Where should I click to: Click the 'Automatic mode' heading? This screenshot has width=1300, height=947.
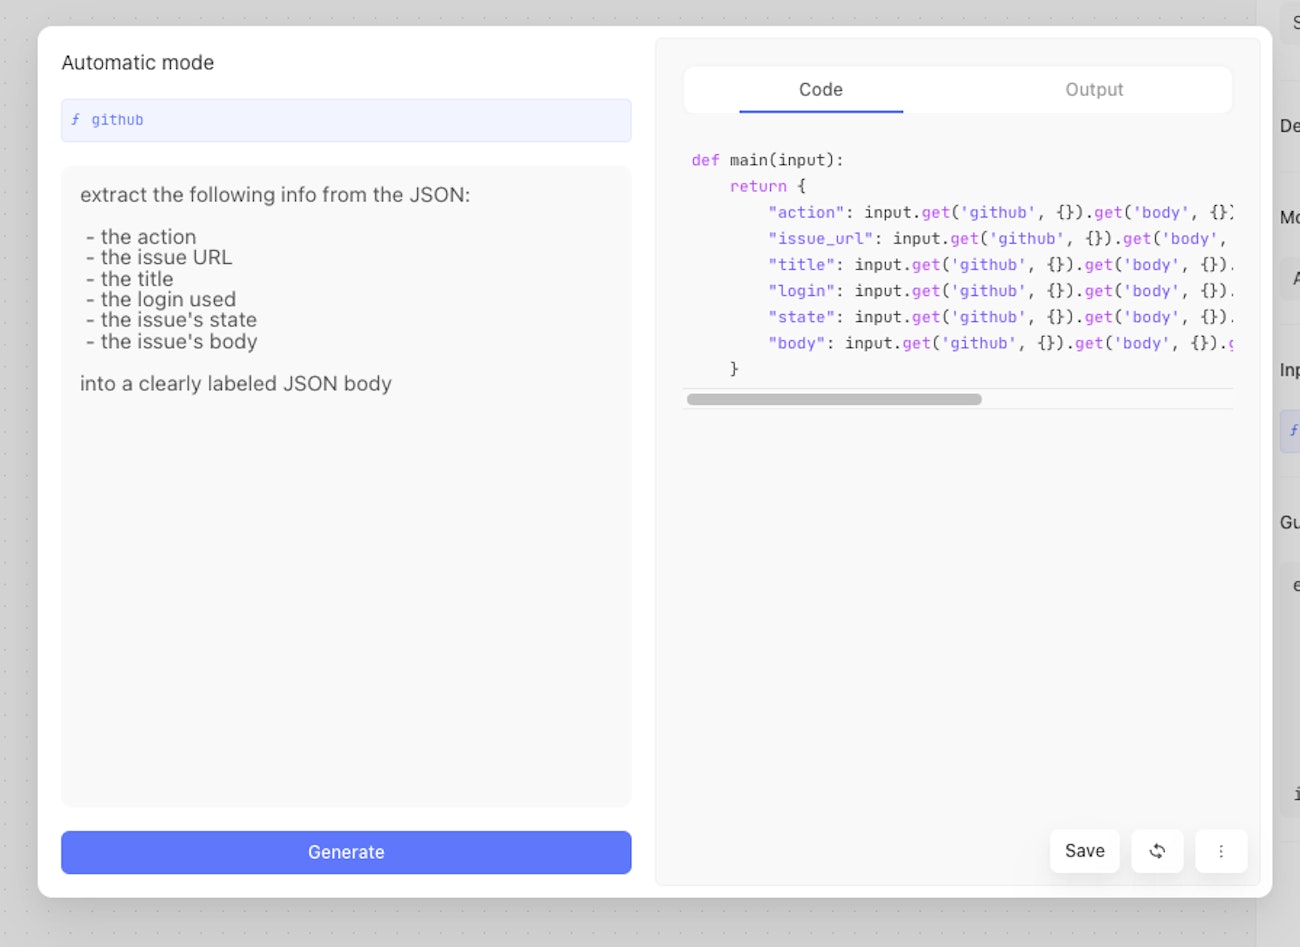coord(138,63)
